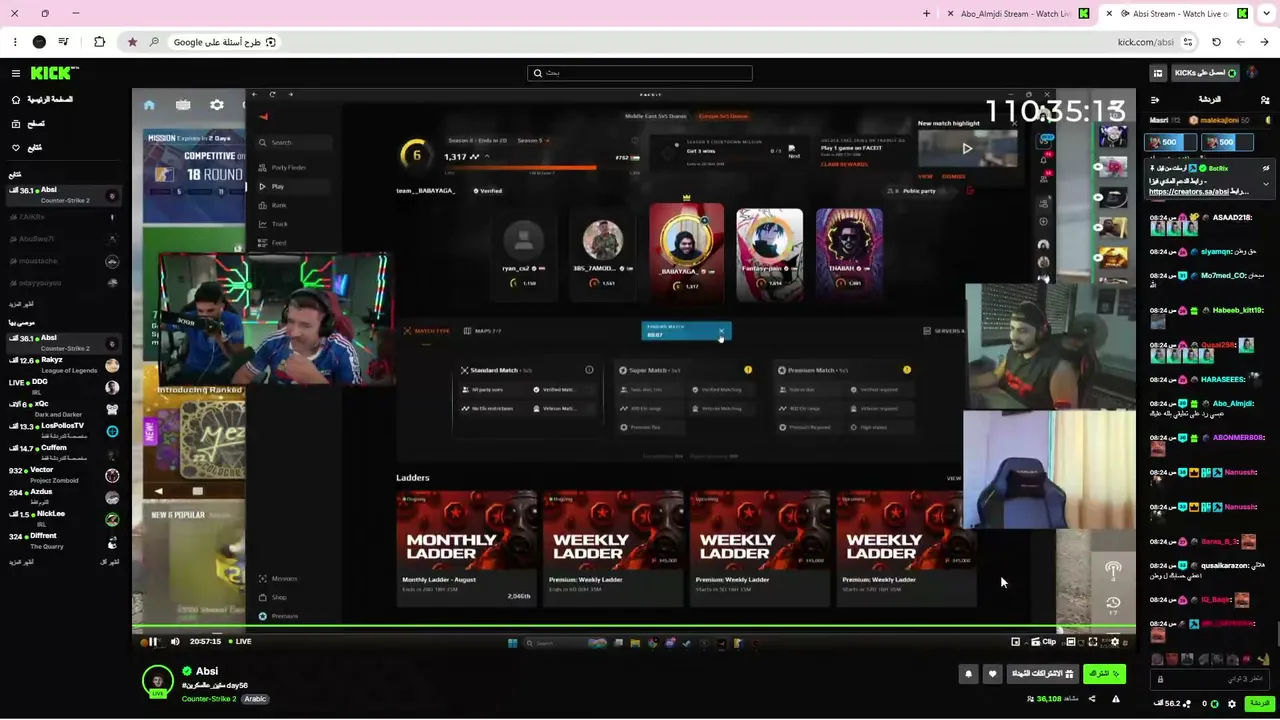Open the Counter-Strike 2 category link

tap(209, 699)
